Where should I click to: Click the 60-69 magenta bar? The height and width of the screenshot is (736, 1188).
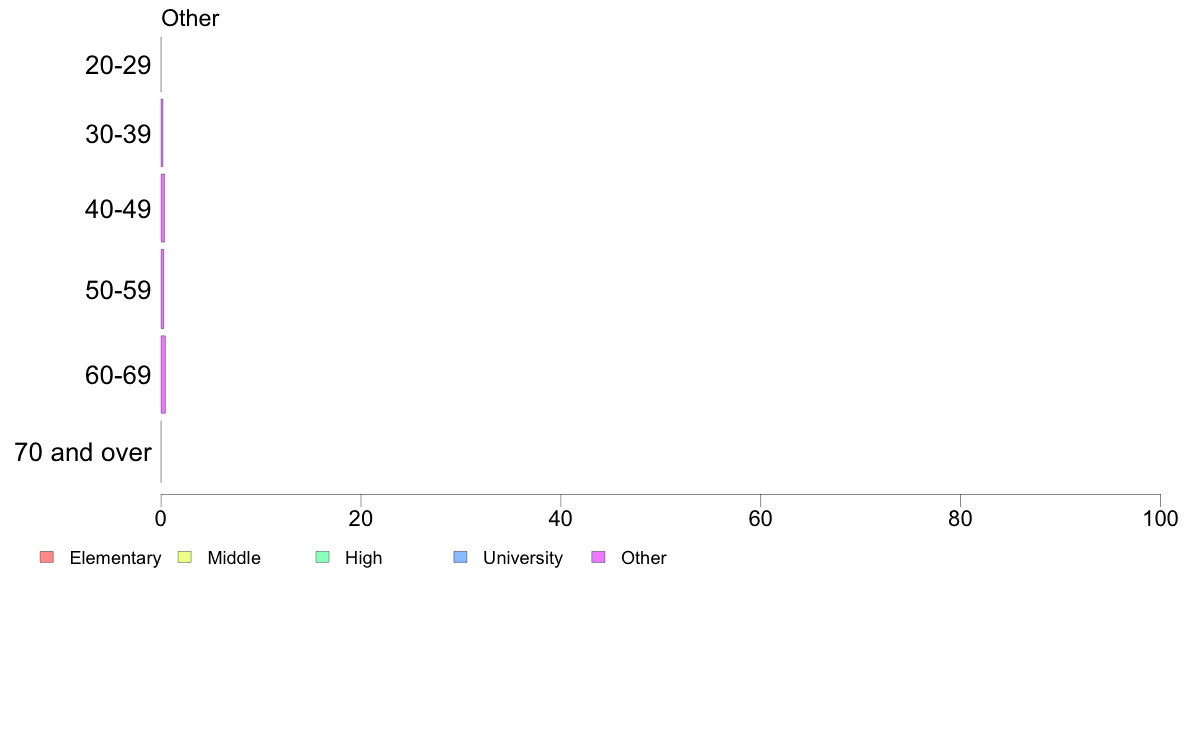163,374
